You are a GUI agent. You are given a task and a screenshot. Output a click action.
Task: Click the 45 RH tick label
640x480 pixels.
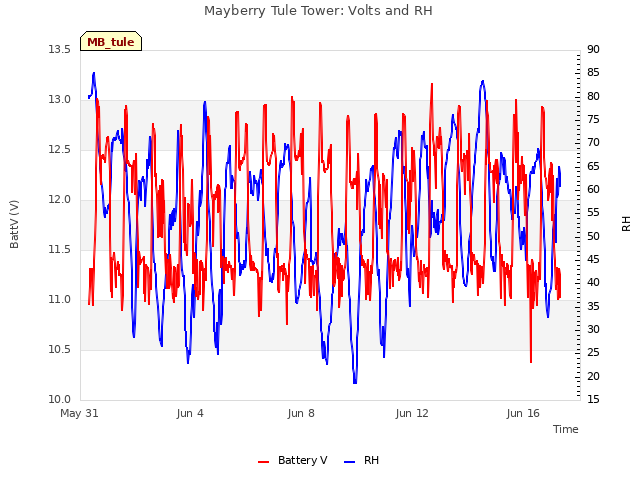(593, 260)
